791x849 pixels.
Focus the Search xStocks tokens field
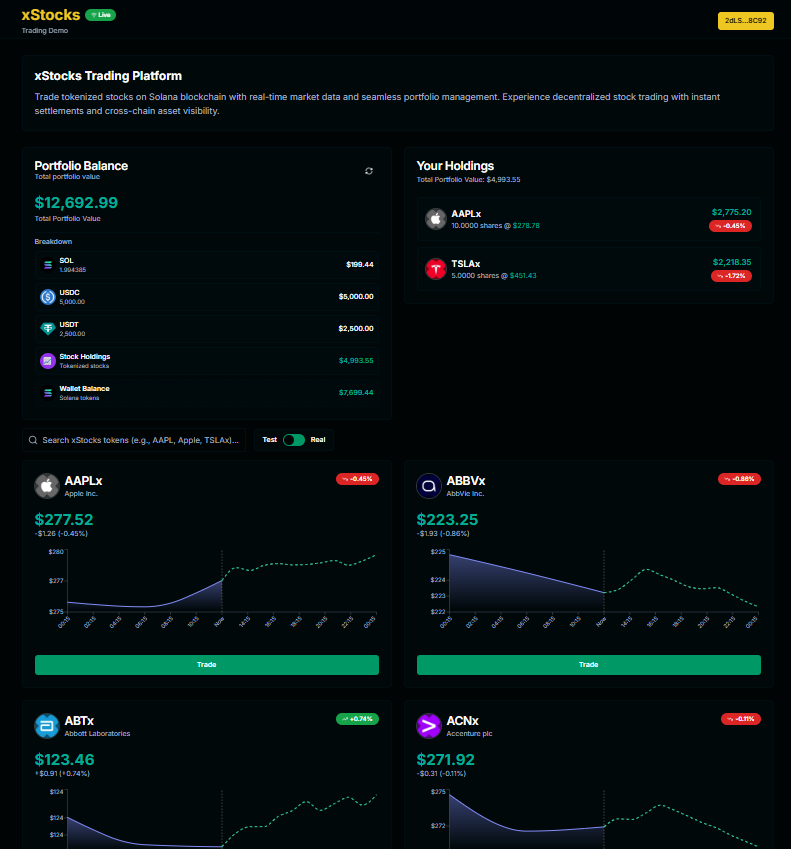point(134,440)
